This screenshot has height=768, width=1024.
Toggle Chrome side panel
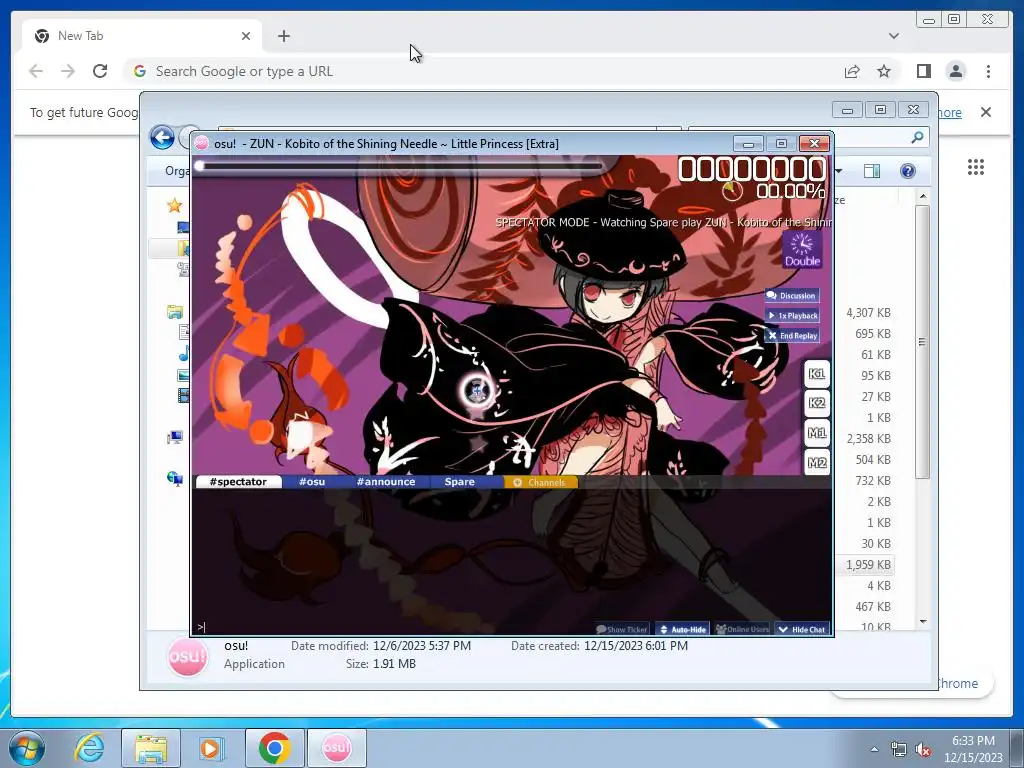(x=923, y=71)
